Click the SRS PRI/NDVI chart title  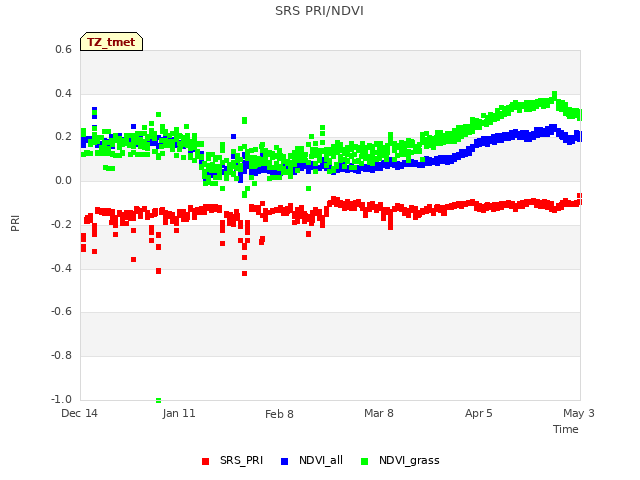pyautogui.click(x=319, y=11)
